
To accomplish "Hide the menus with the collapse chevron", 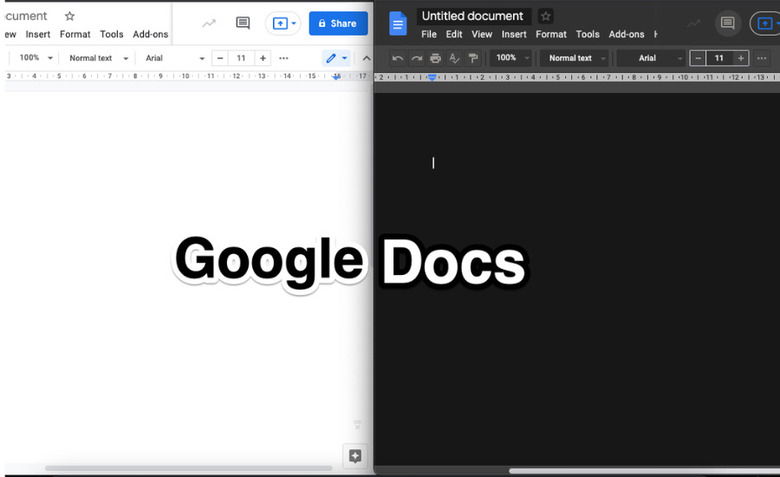I will click(365, 58).
